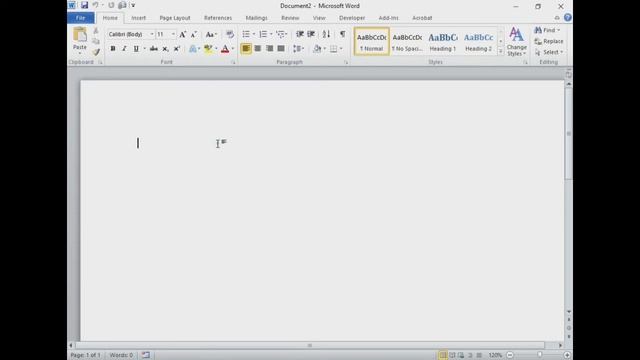Switch to the Mailings tab
This screenshot has width=640, height=360.
pyautogui.click(x=256, y=18)
